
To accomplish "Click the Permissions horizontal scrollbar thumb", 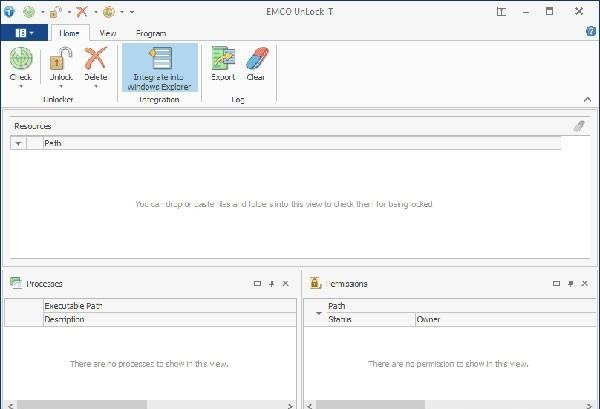I will 370,405.
